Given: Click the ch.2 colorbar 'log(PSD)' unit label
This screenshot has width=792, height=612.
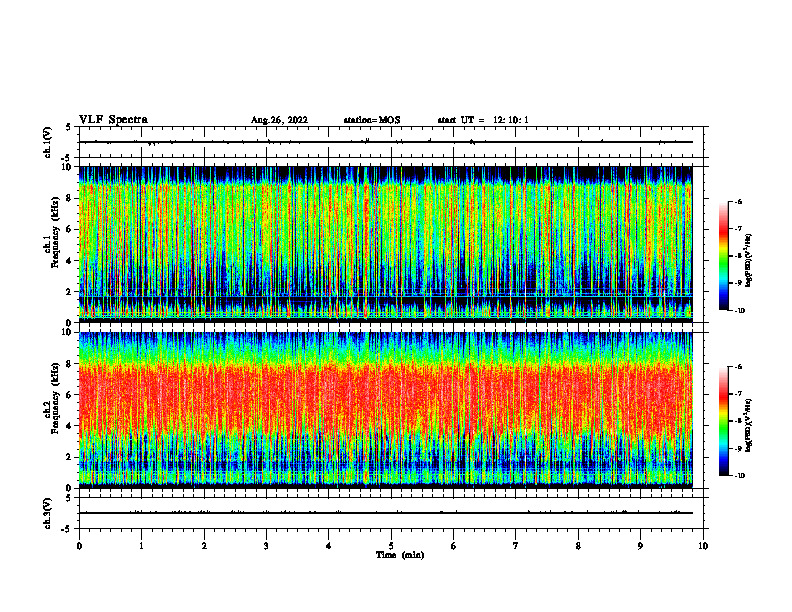Looking at the screenshot, I should click(x=749, y=425).
